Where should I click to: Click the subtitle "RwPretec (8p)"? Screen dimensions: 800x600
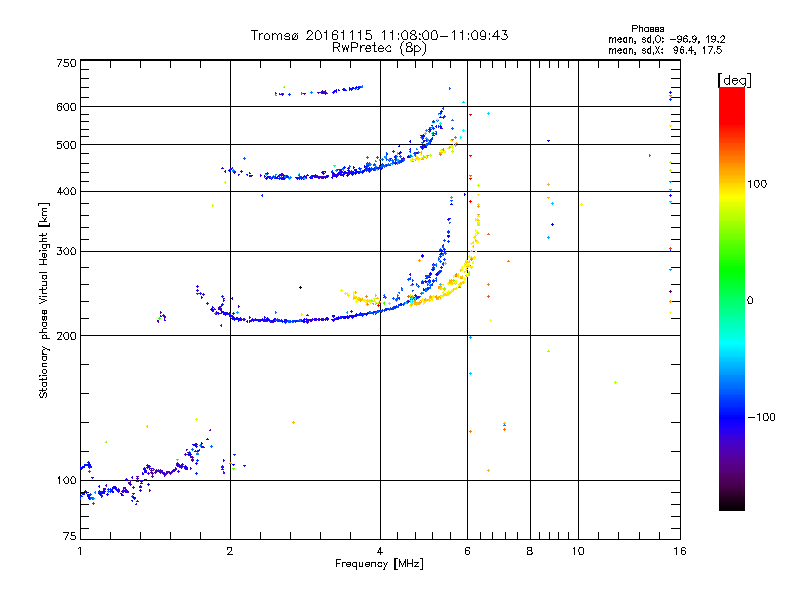[x=379, y=48]
